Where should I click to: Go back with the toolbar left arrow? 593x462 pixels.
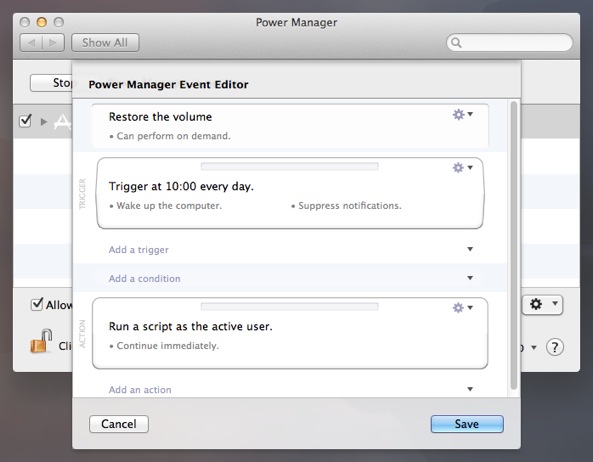tap(32, 43)
